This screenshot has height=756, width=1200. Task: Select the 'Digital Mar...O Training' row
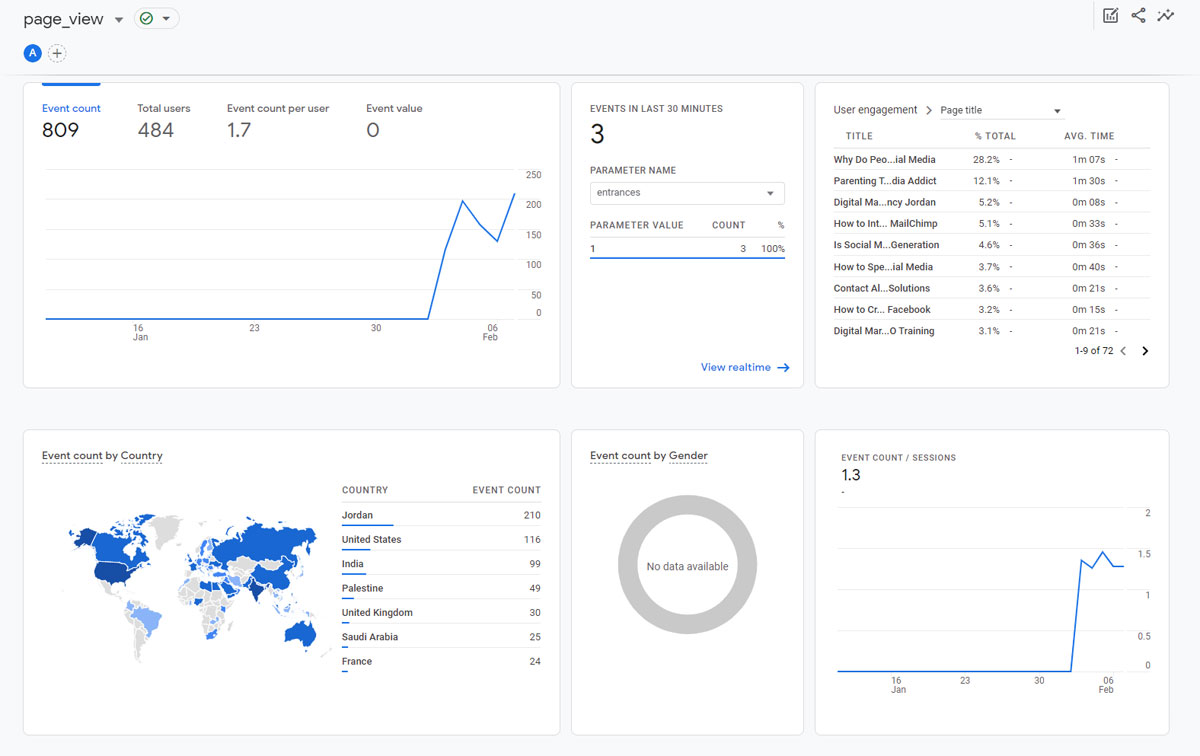tap(991, 331)
